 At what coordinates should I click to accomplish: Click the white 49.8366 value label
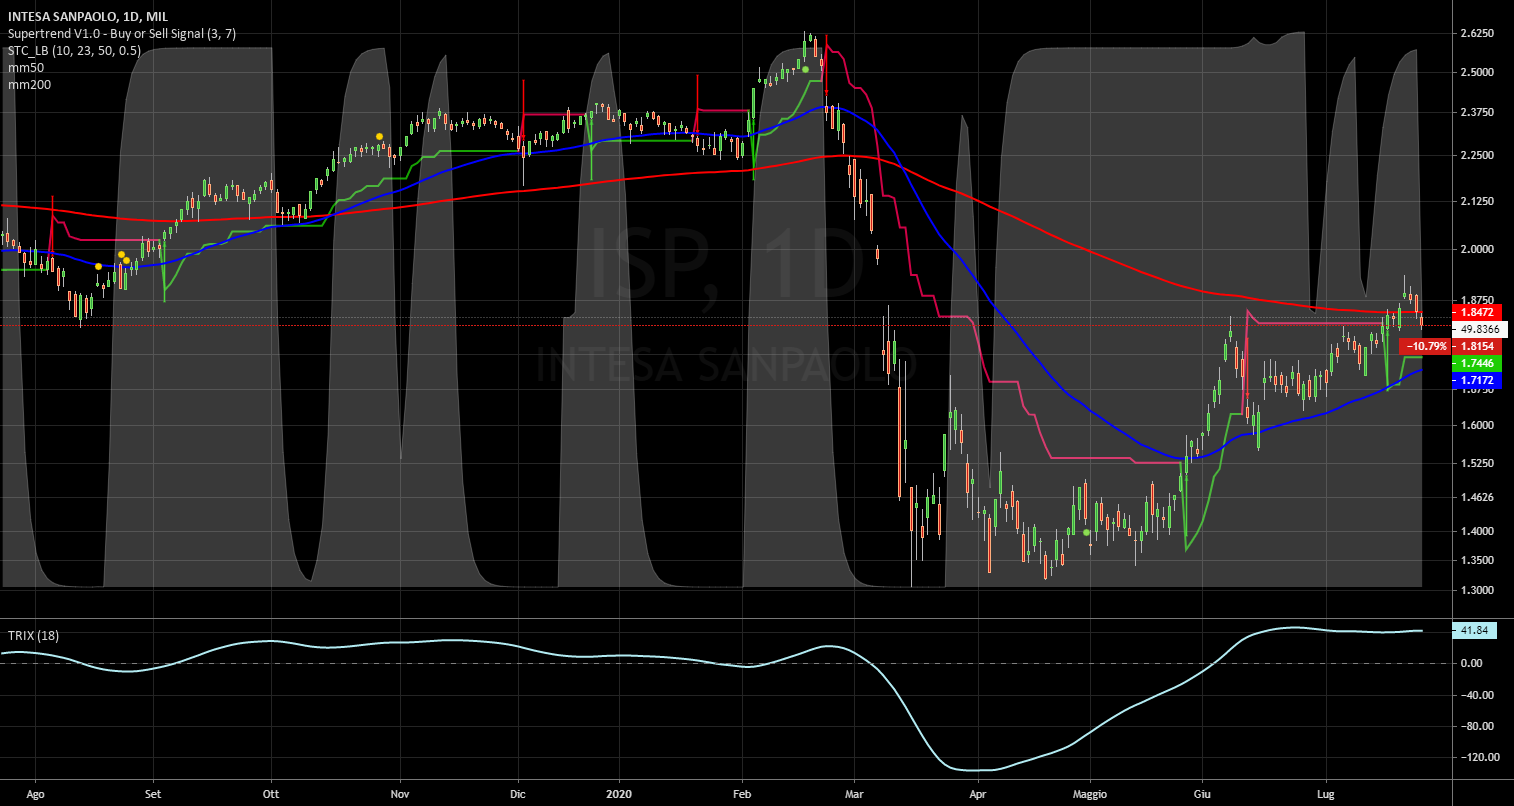tap(1479, 328)
